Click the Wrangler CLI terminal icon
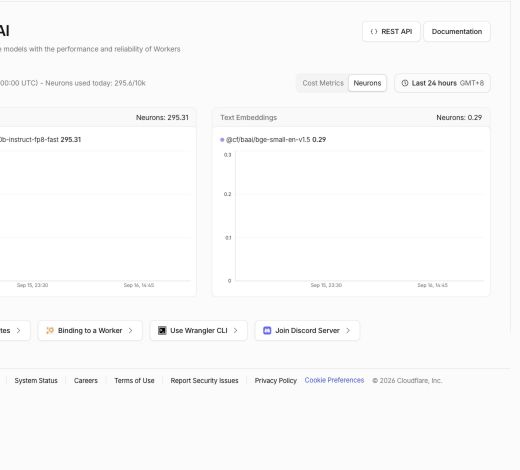520x470 pixels. (162, 330)
